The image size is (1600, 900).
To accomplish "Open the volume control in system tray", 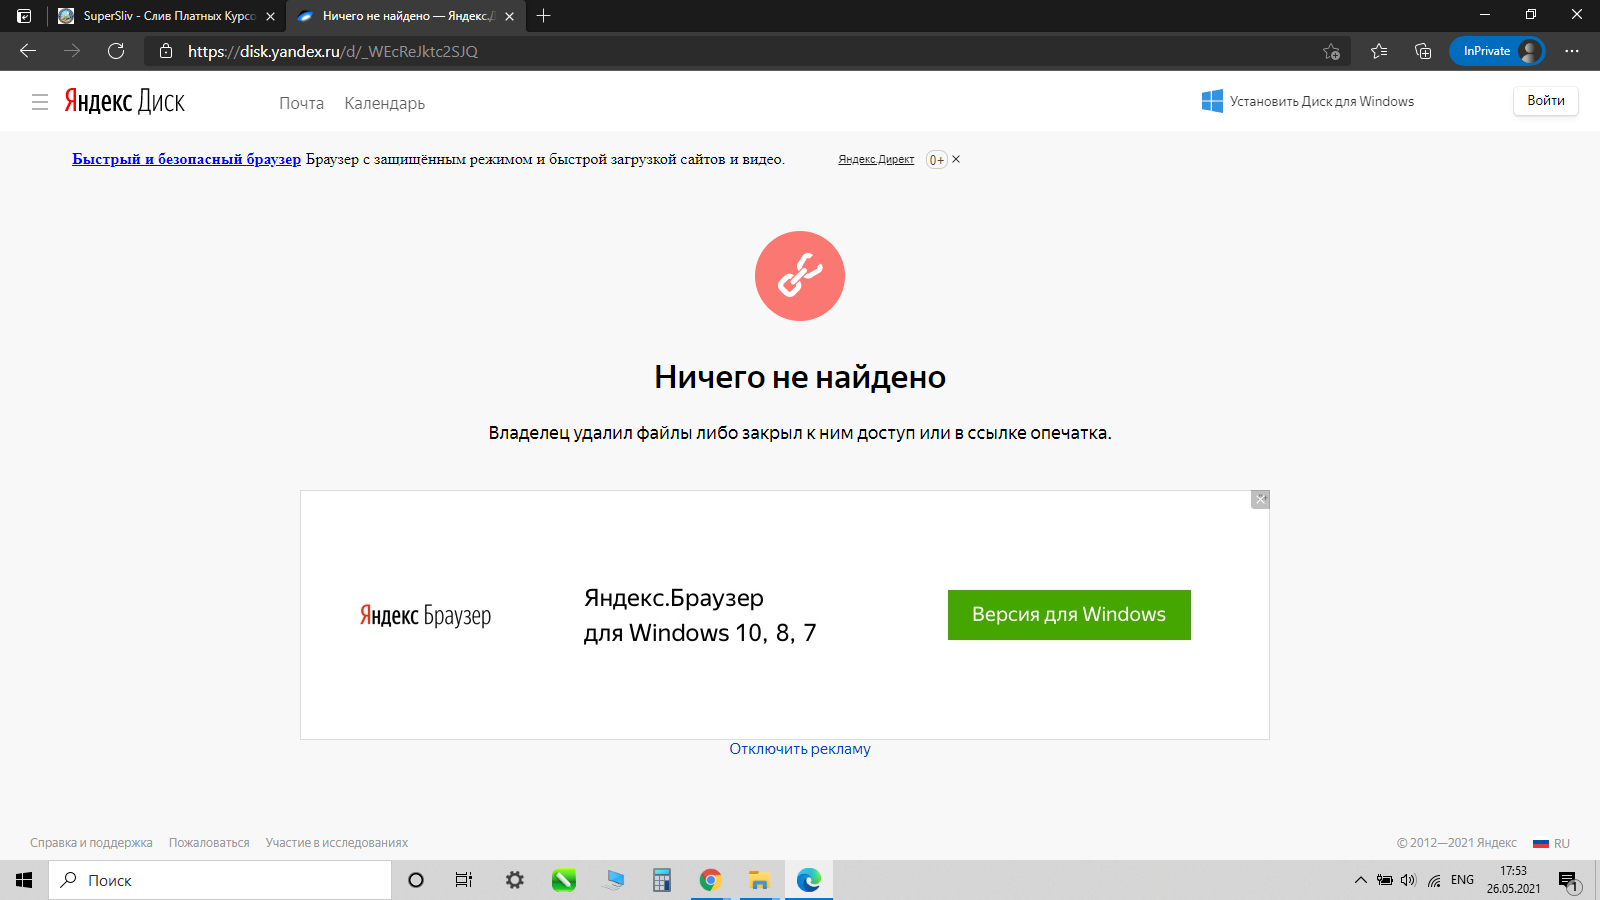I will (x=1409, y=880).
